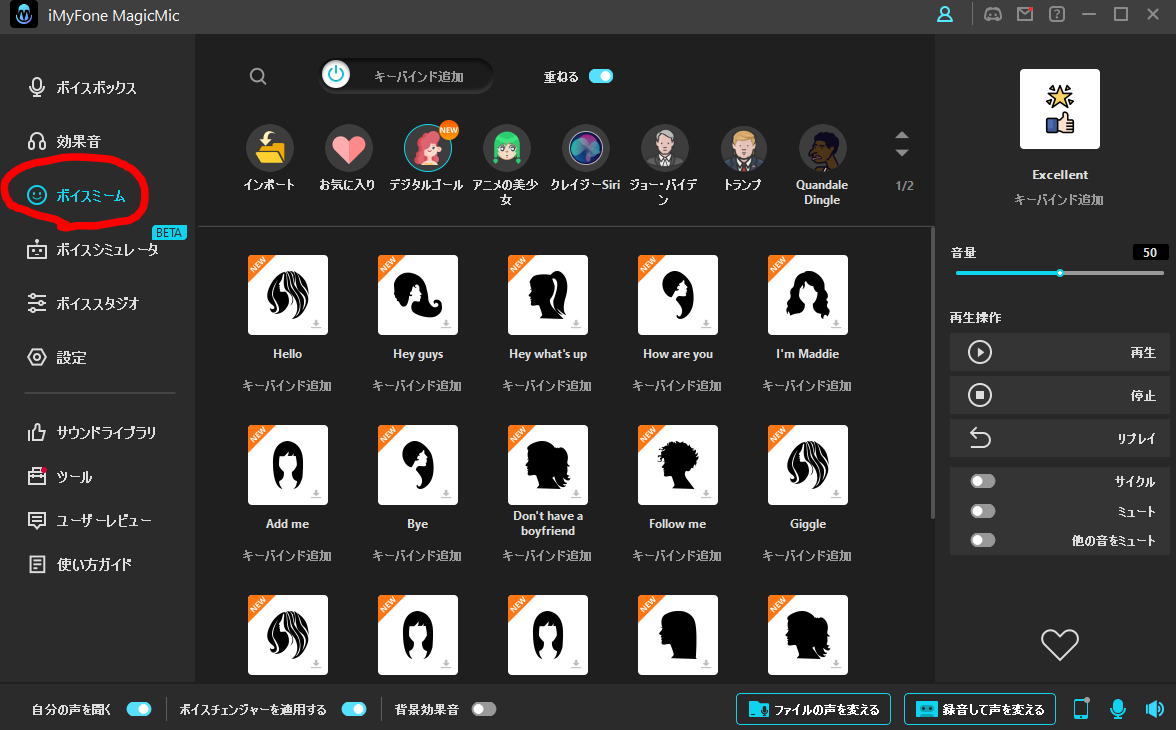The height and width of the screenshot is (730, 1176).
Task: Click the heart favorite icon in right panel
Action: [x=1060, y=644]
